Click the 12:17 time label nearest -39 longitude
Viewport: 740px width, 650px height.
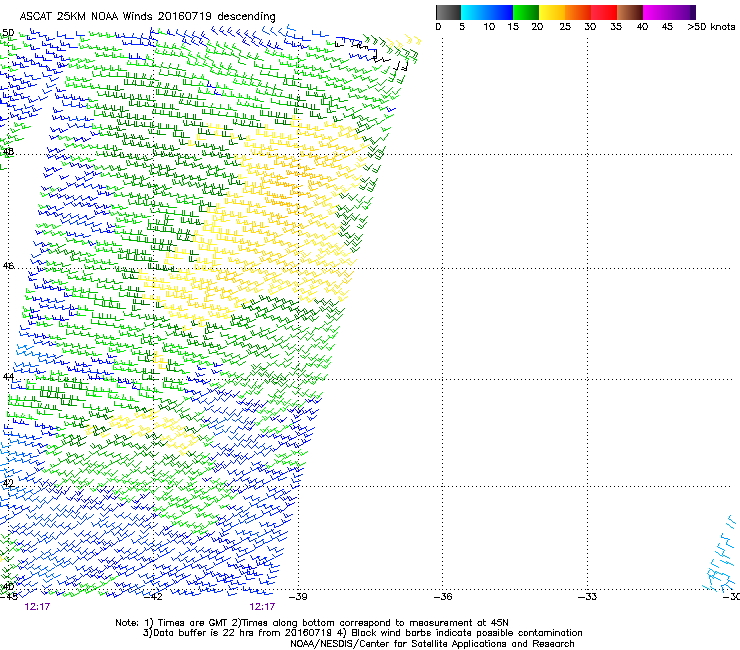[x=262, y=607]
